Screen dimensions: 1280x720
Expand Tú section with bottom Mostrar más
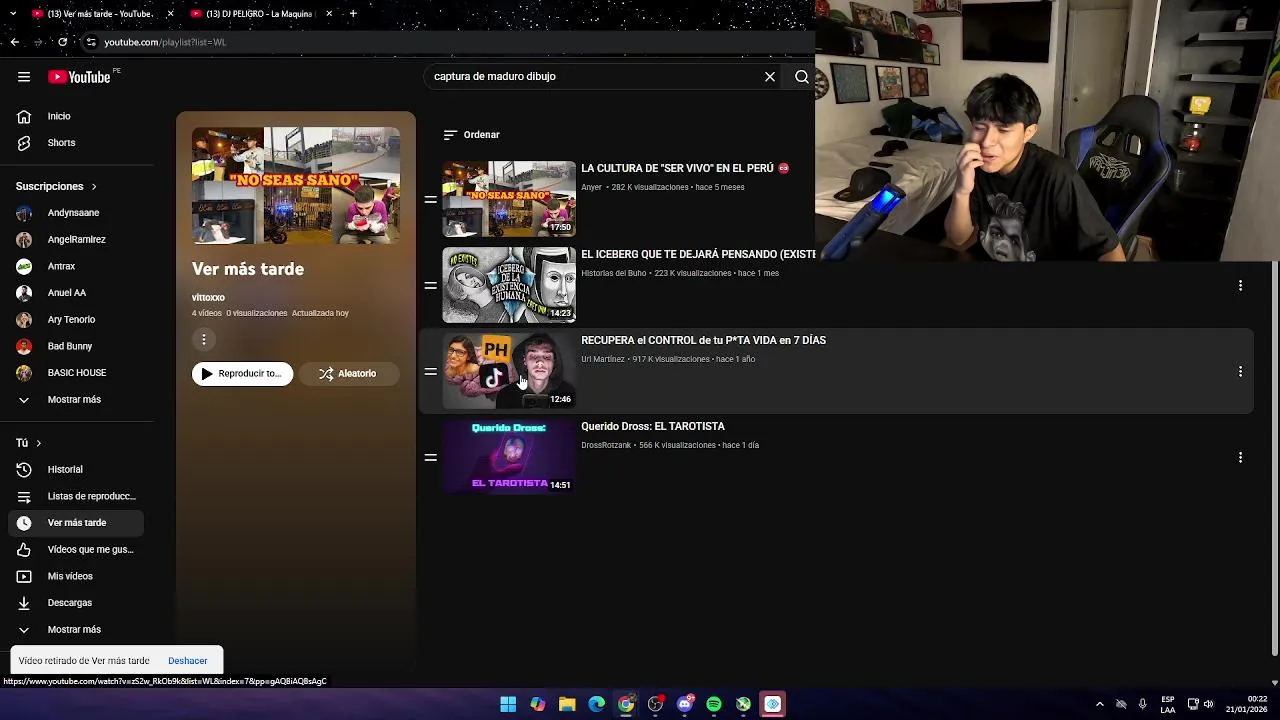point(76,630)
